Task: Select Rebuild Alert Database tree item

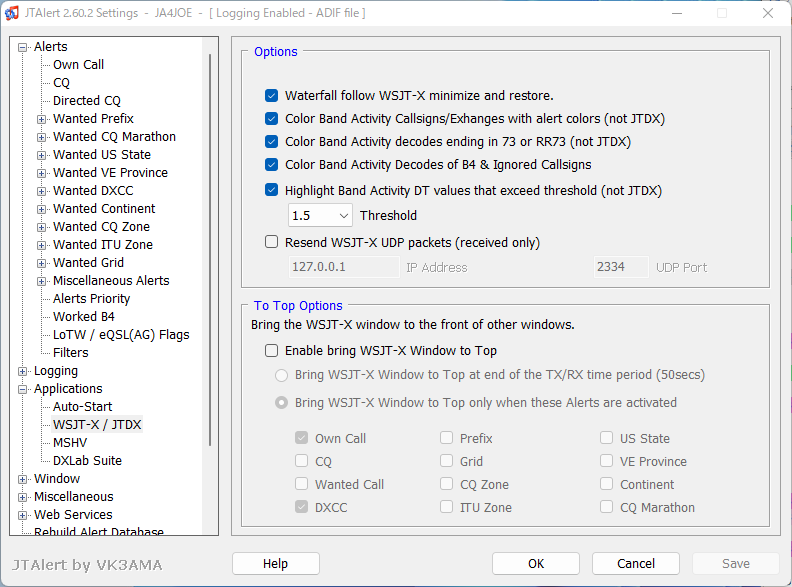Action: [98, 531]
